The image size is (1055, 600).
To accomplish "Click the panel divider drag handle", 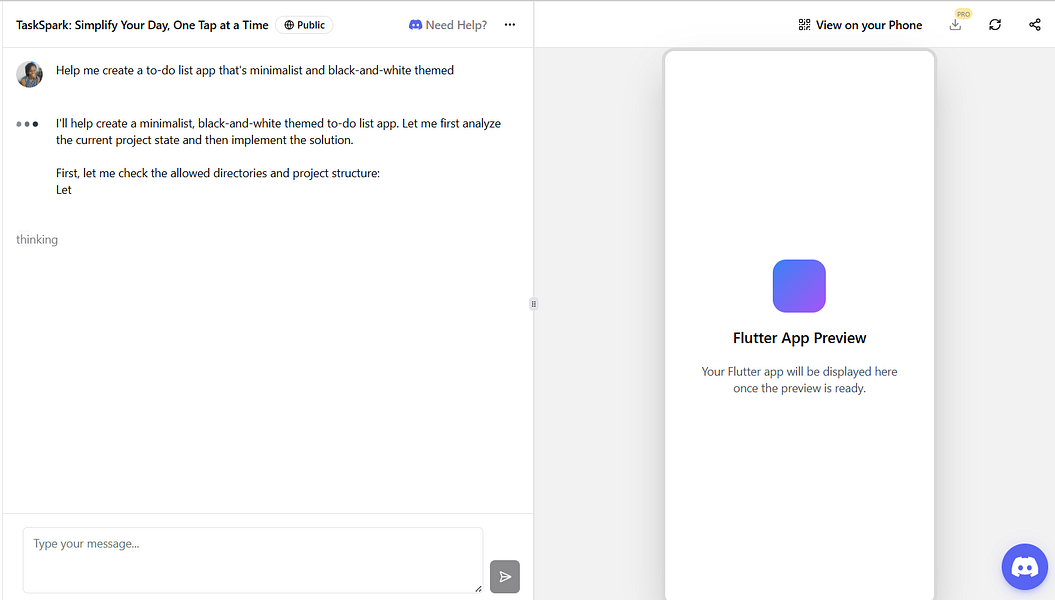I will coord(534,304).
